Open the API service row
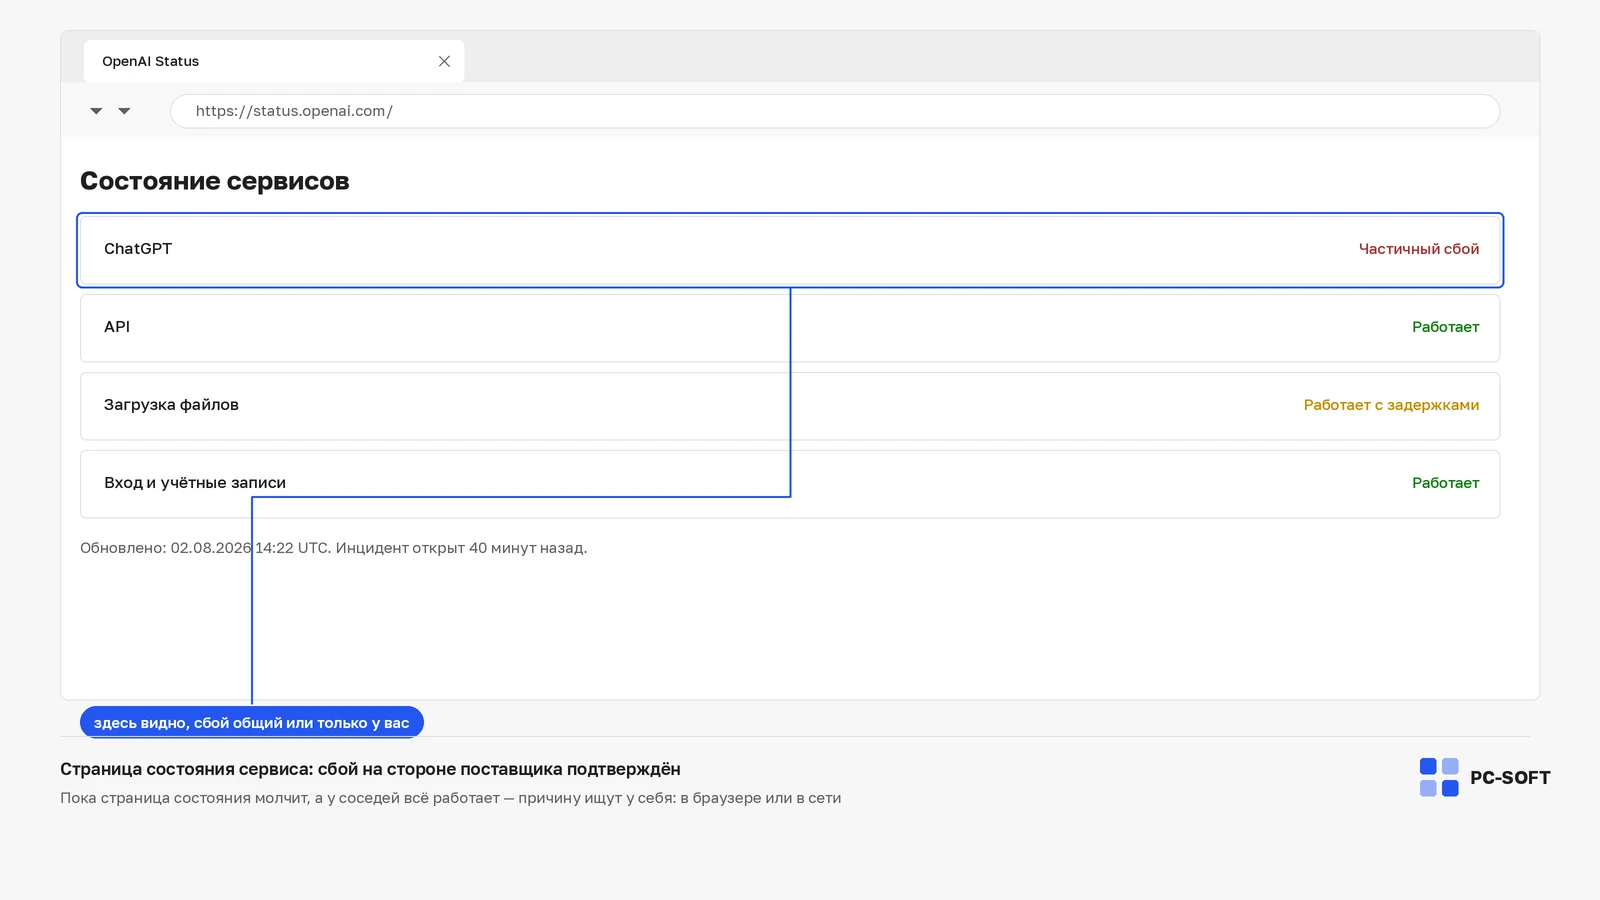Viewport: 1600px width, 900px height. [790, 328]
